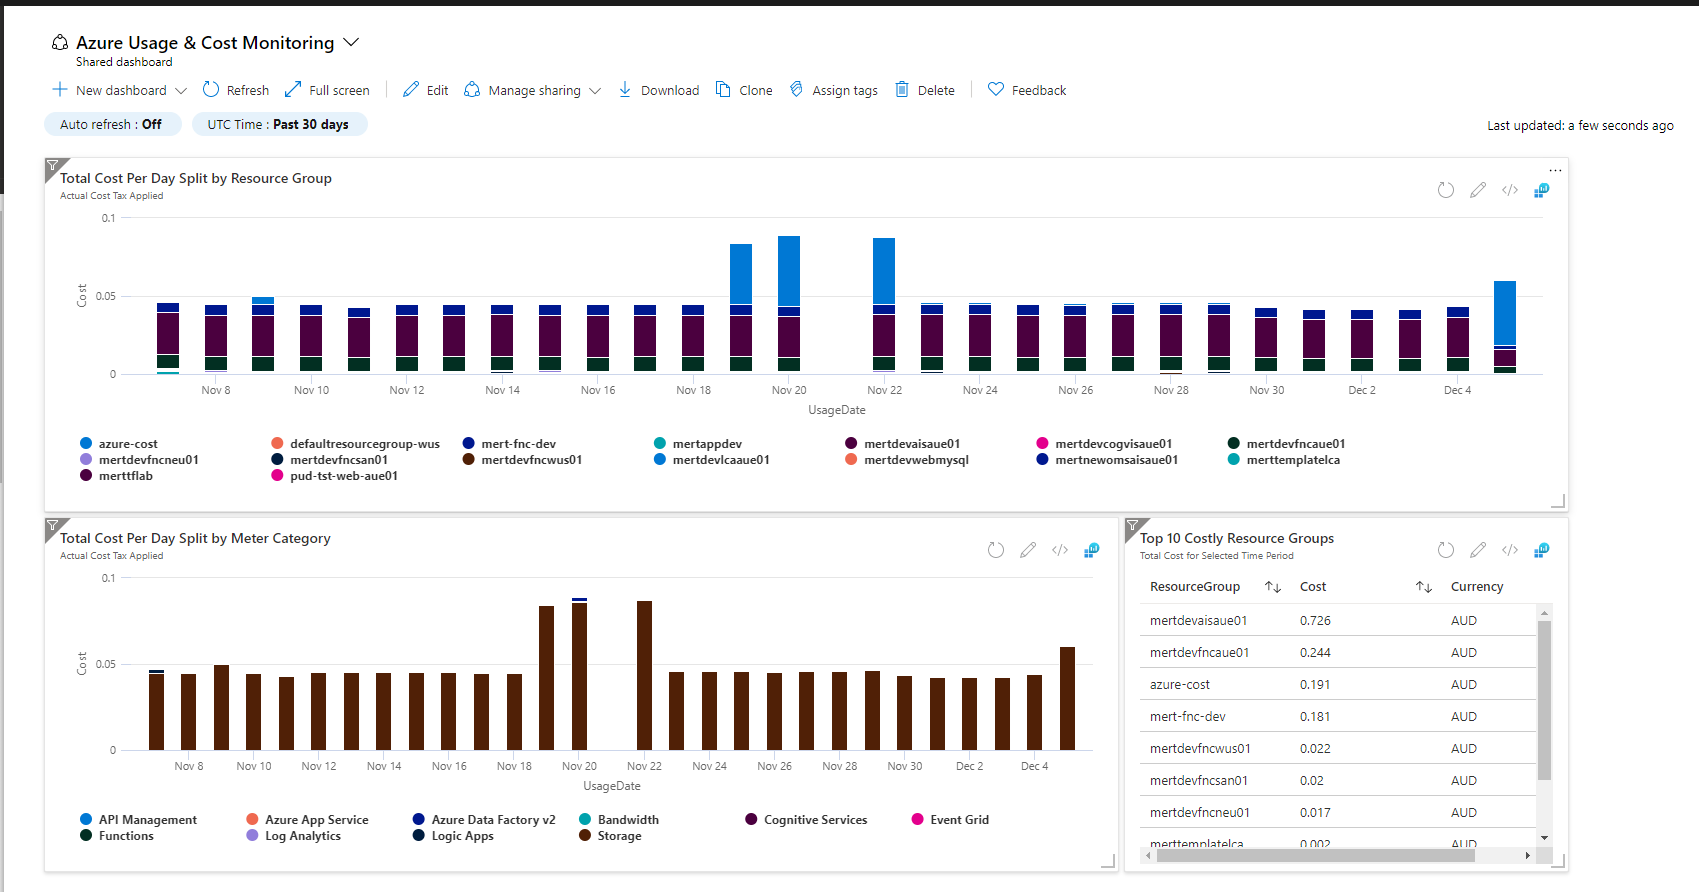Viewport: 1699px width, 892px height.
Task: Clone the dashboard
Action: click(744, 90)
